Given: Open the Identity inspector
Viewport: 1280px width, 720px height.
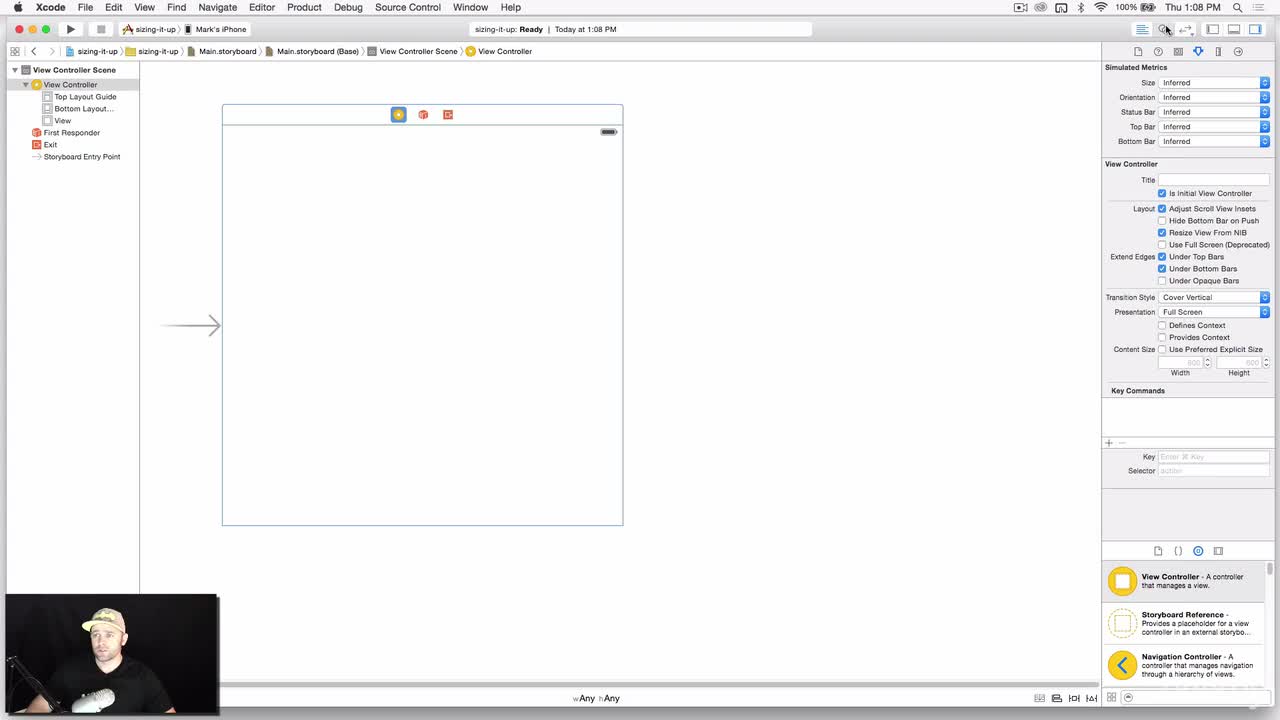Looking at the screenshot, I should (1178, 51).
